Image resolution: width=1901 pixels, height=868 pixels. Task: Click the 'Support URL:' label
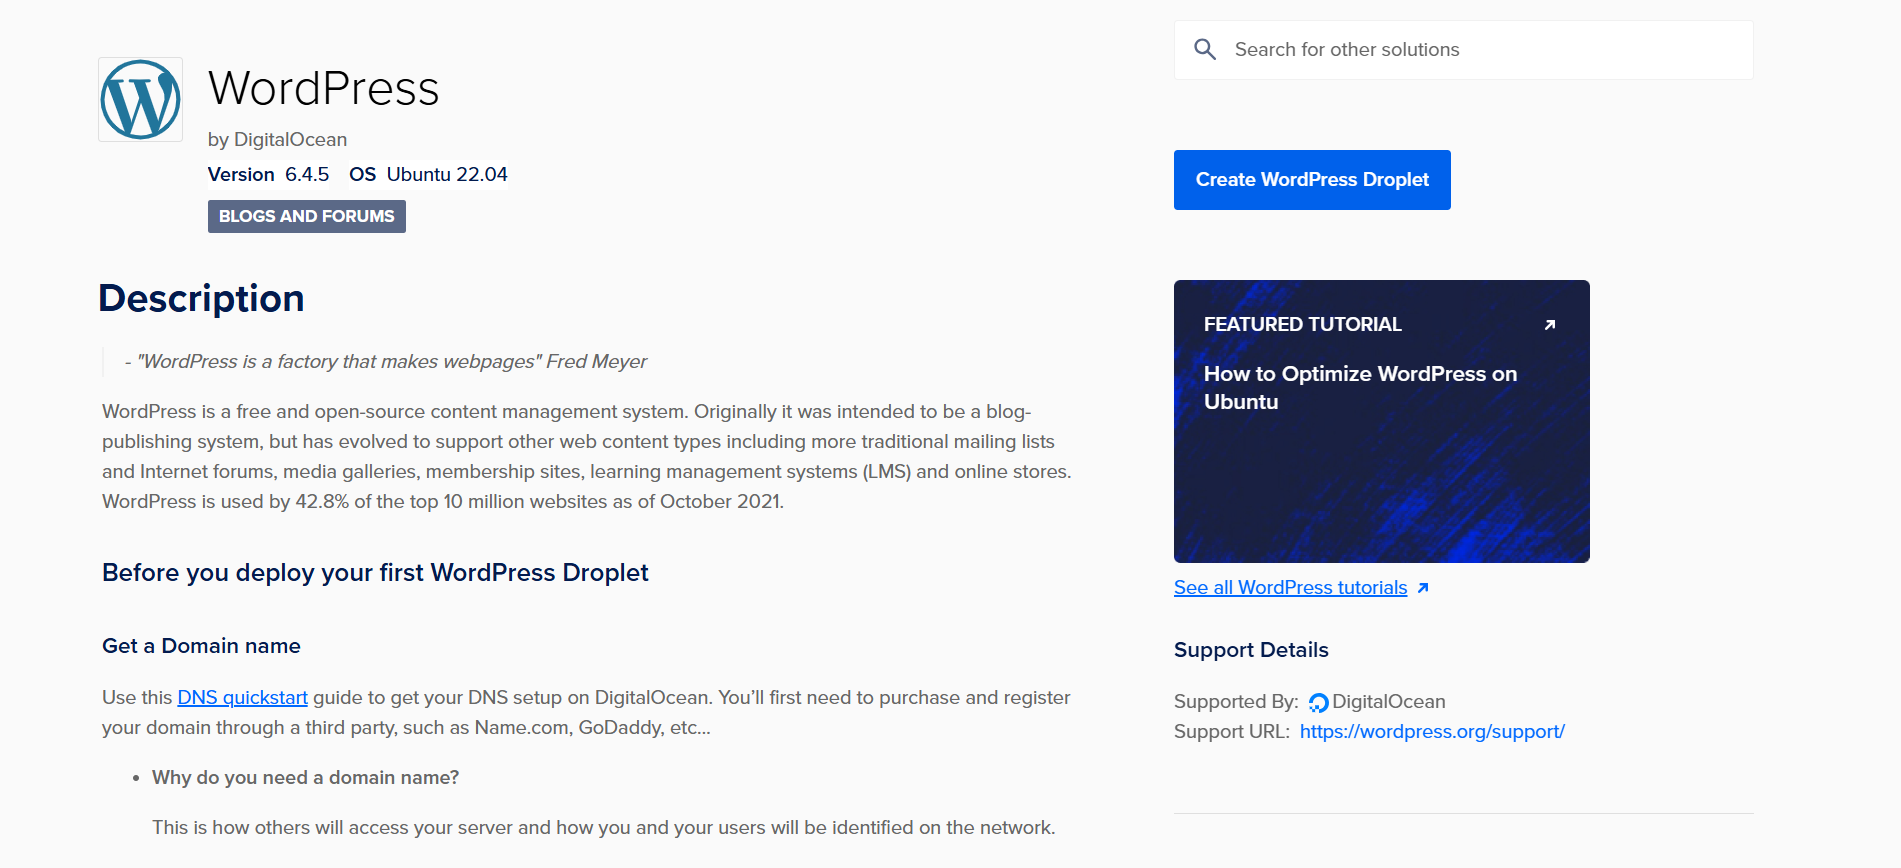1232,731
